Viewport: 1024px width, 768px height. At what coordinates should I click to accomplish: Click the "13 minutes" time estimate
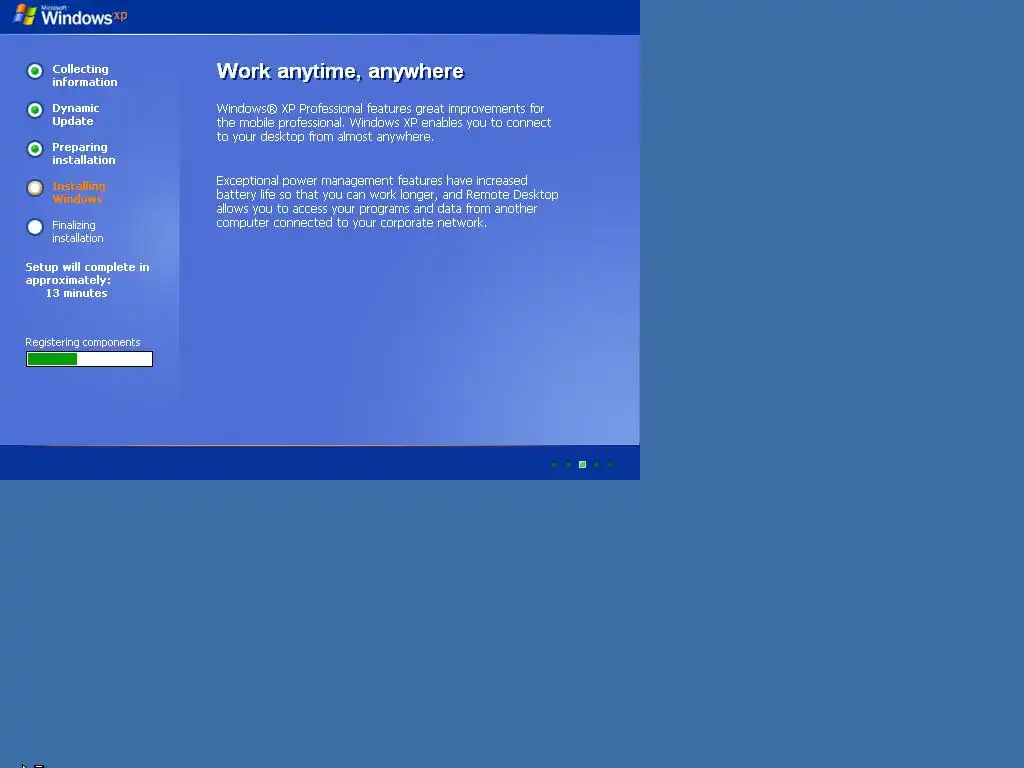click(x=76, y=293)
